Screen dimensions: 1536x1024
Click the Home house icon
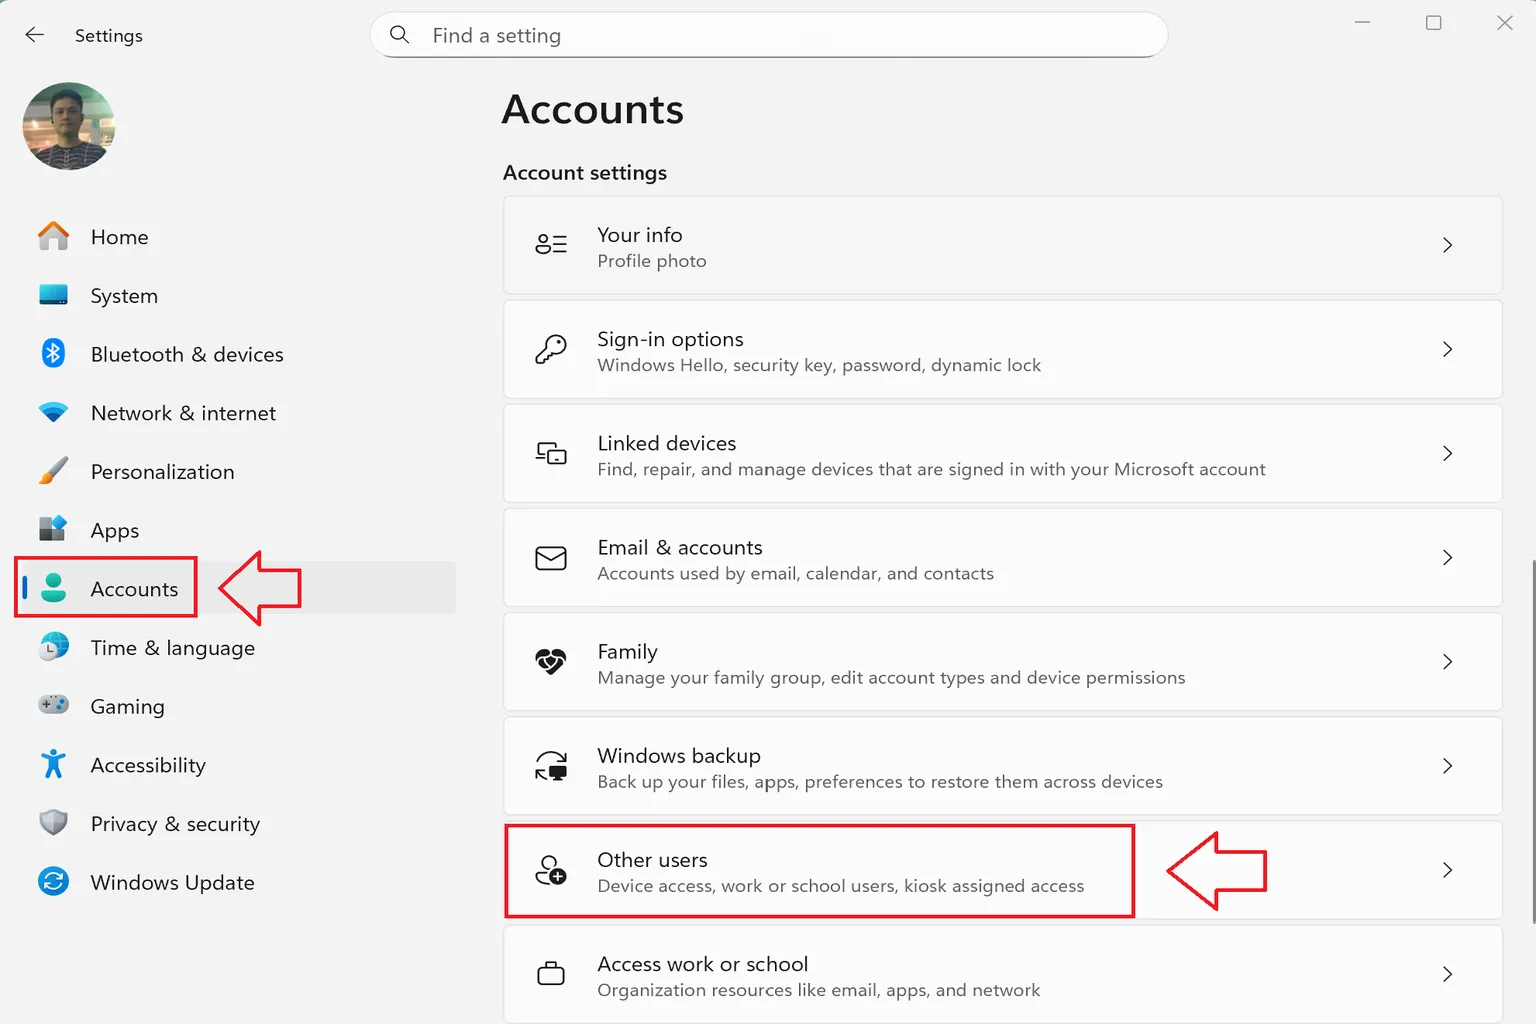tap(53, 237)
